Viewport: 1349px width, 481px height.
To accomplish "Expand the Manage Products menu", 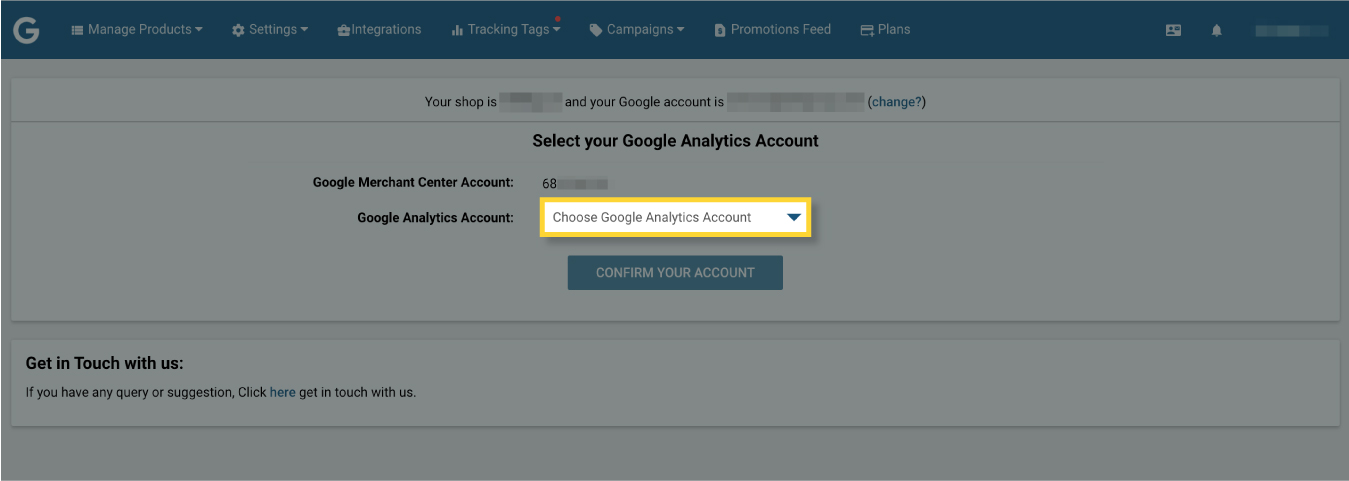I will click(137, 30).
